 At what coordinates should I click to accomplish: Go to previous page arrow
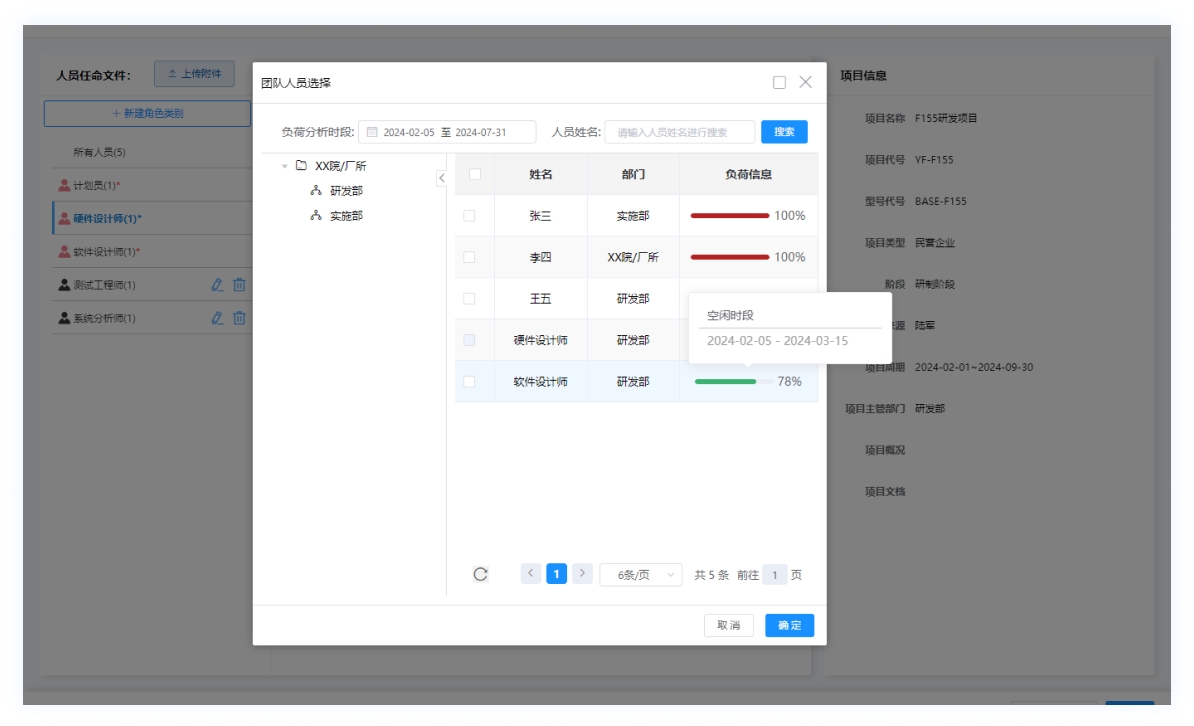[x=531, y=574]
